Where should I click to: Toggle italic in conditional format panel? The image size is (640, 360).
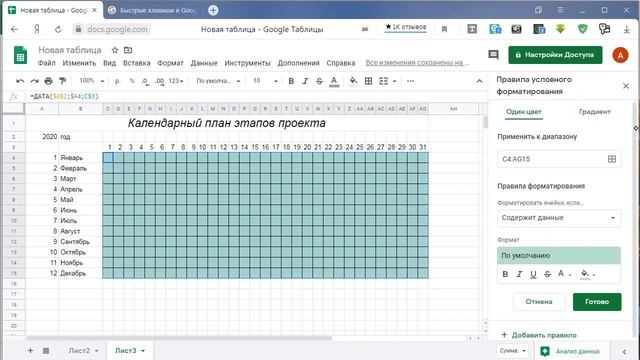pyautogui.click(x=519, y=274)
